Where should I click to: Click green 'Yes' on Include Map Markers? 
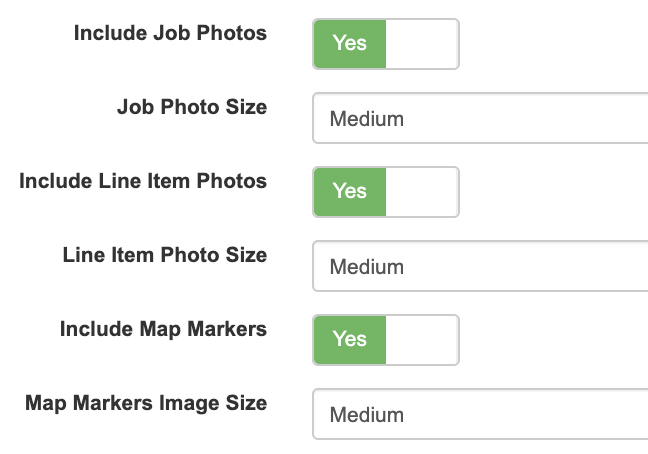[x=350, y=340]
